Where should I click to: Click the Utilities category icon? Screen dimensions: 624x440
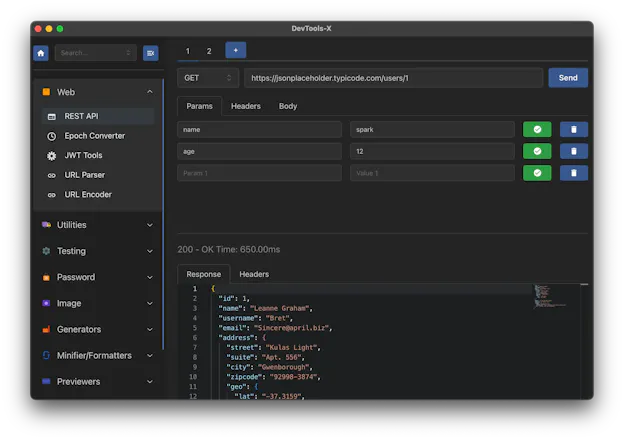(x=46, y=225)
